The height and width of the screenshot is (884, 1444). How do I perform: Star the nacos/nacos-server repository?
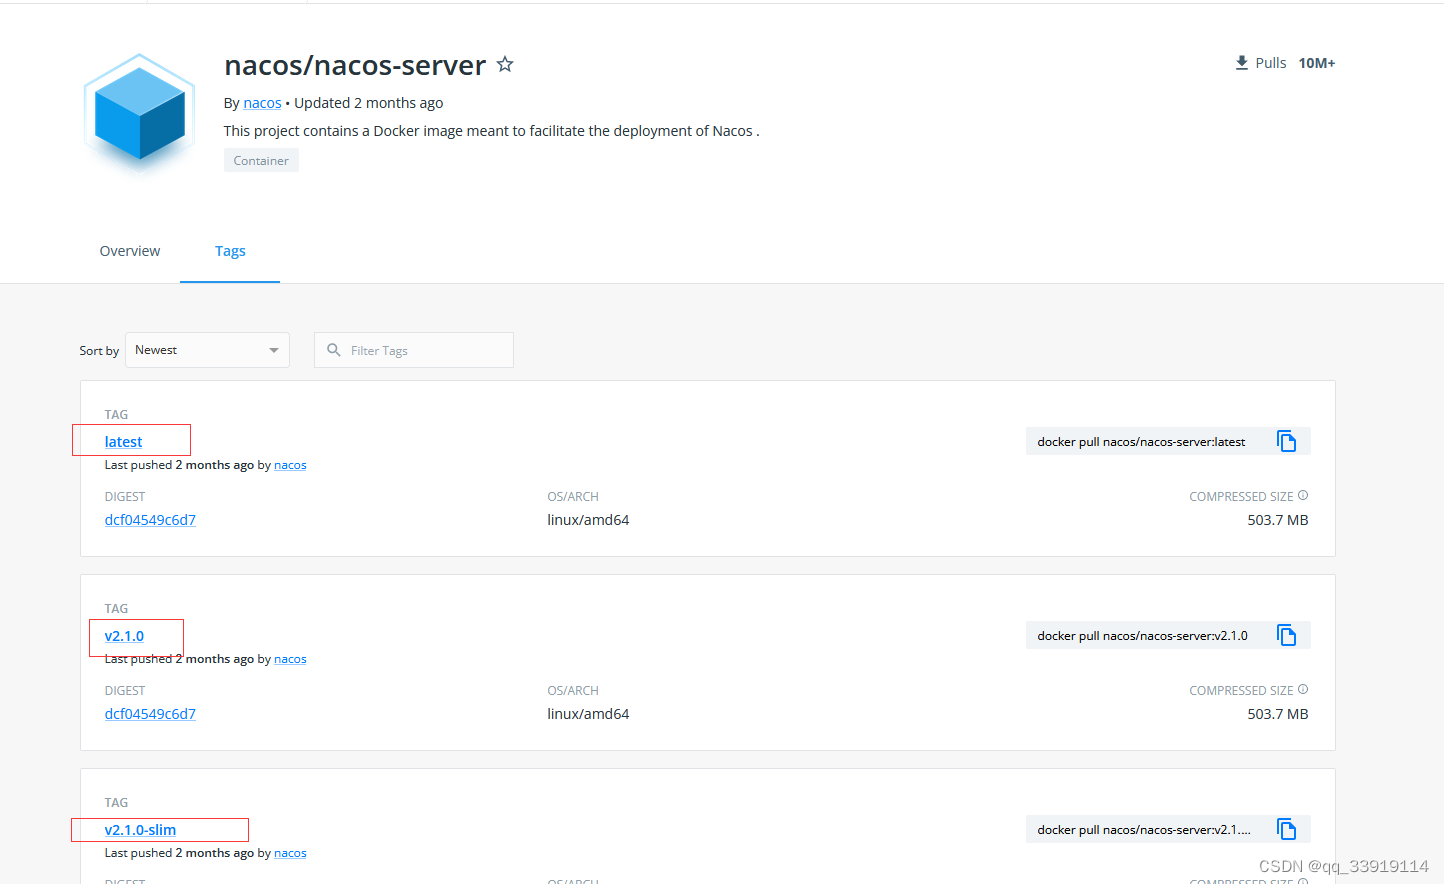coord(504,63)
